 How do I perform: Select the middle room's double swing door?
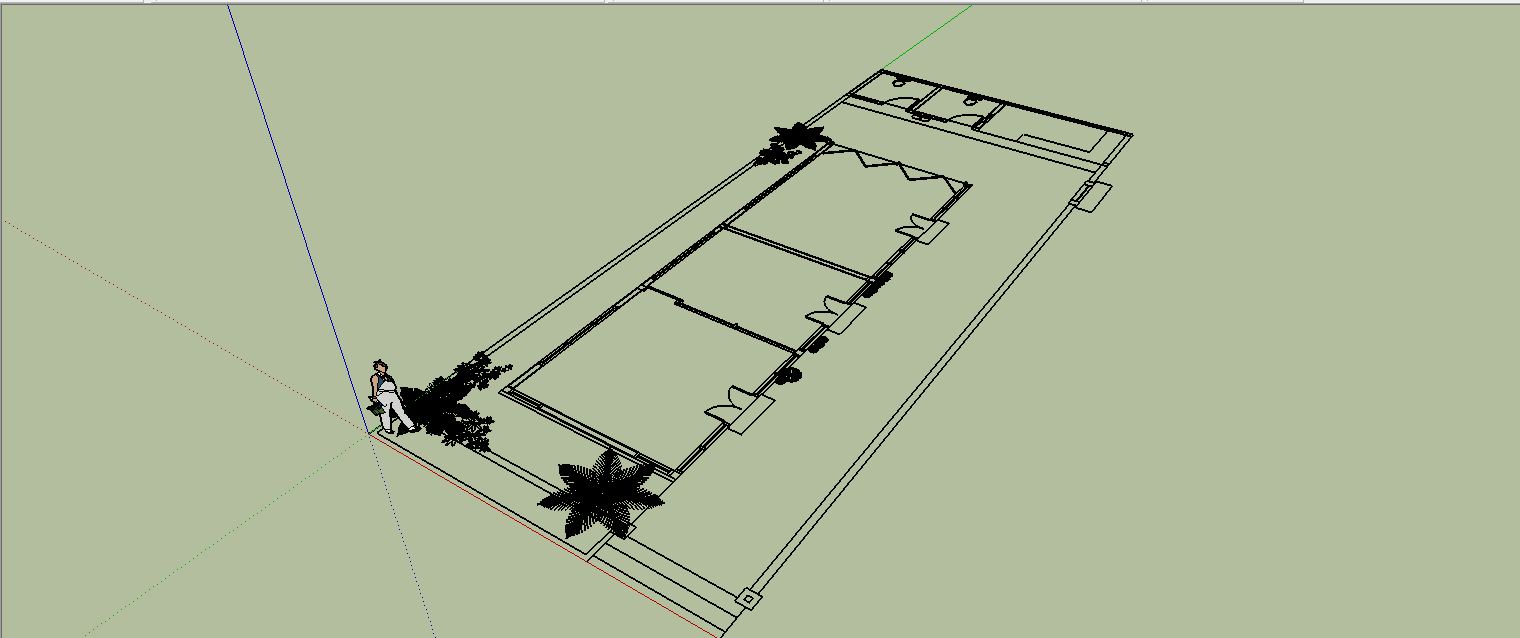click(828, 310)
